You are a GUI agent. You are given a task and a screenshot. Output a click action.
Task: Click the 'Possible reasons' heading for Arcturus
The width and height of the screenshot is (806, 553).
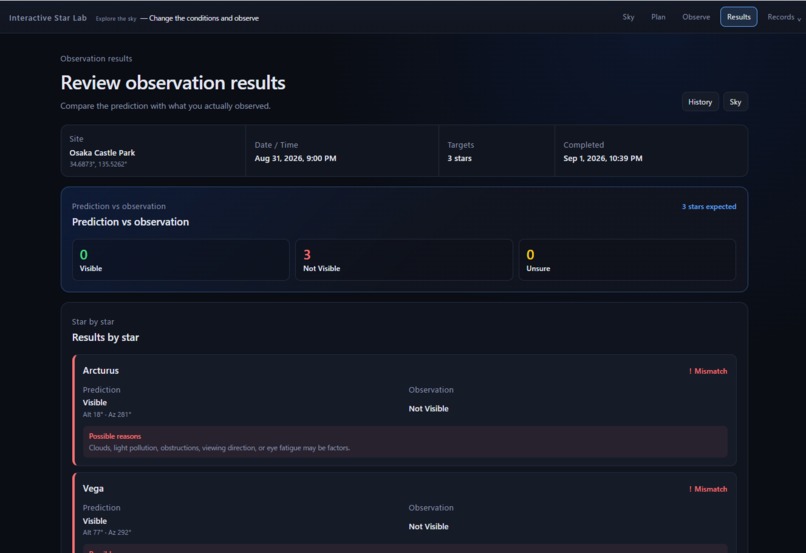coord(115,436)
